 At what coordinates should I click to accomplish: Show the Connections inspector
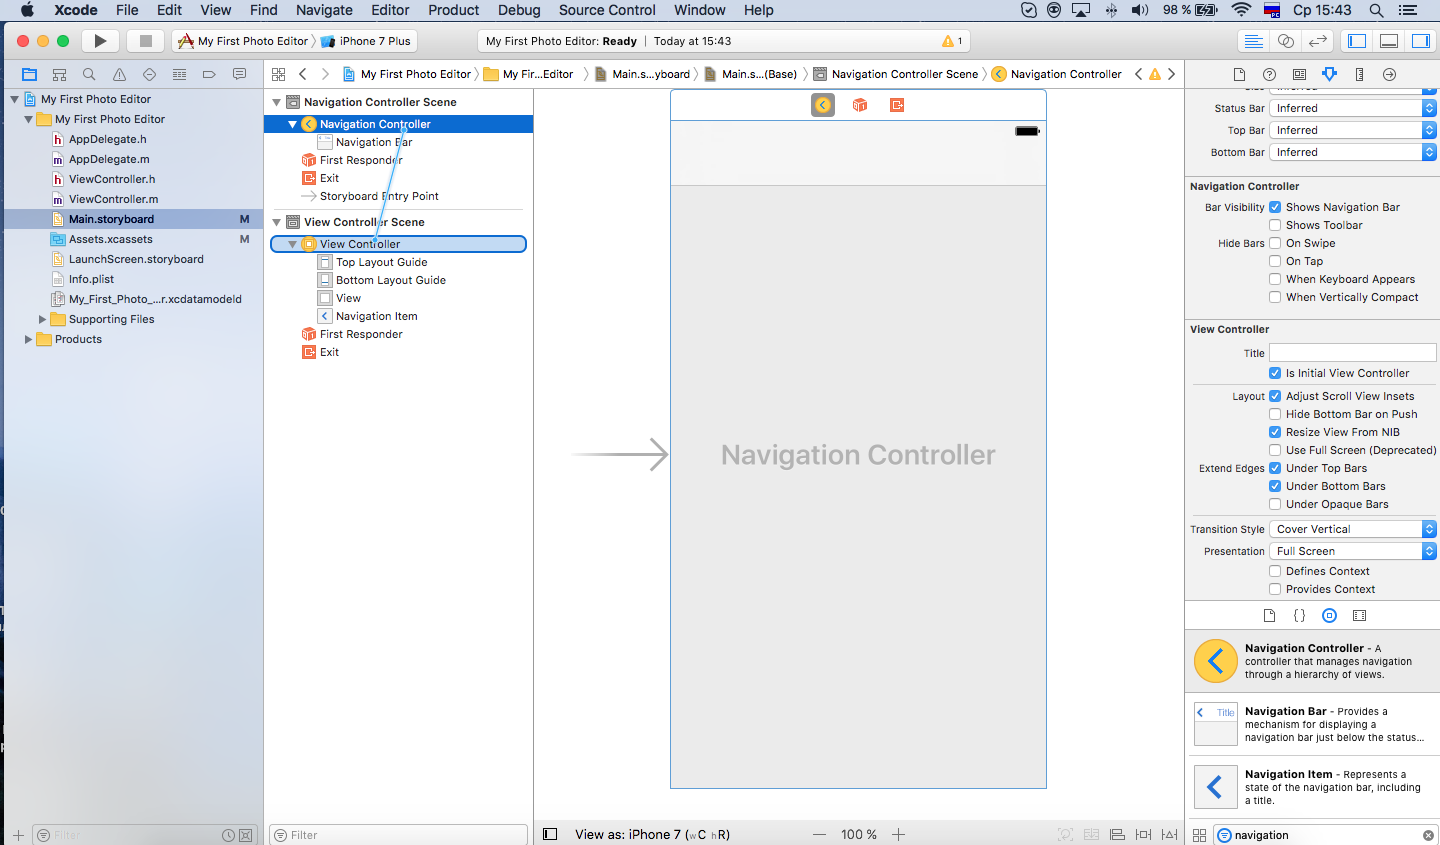point(1389,74)
